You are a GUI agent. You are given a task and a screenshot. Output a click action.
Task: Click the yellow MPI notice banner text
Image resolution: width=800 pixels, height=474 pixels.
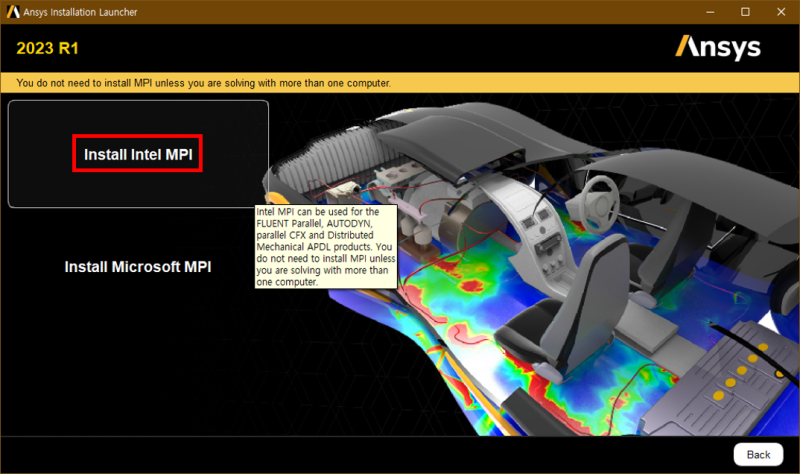tap(204, 83)
